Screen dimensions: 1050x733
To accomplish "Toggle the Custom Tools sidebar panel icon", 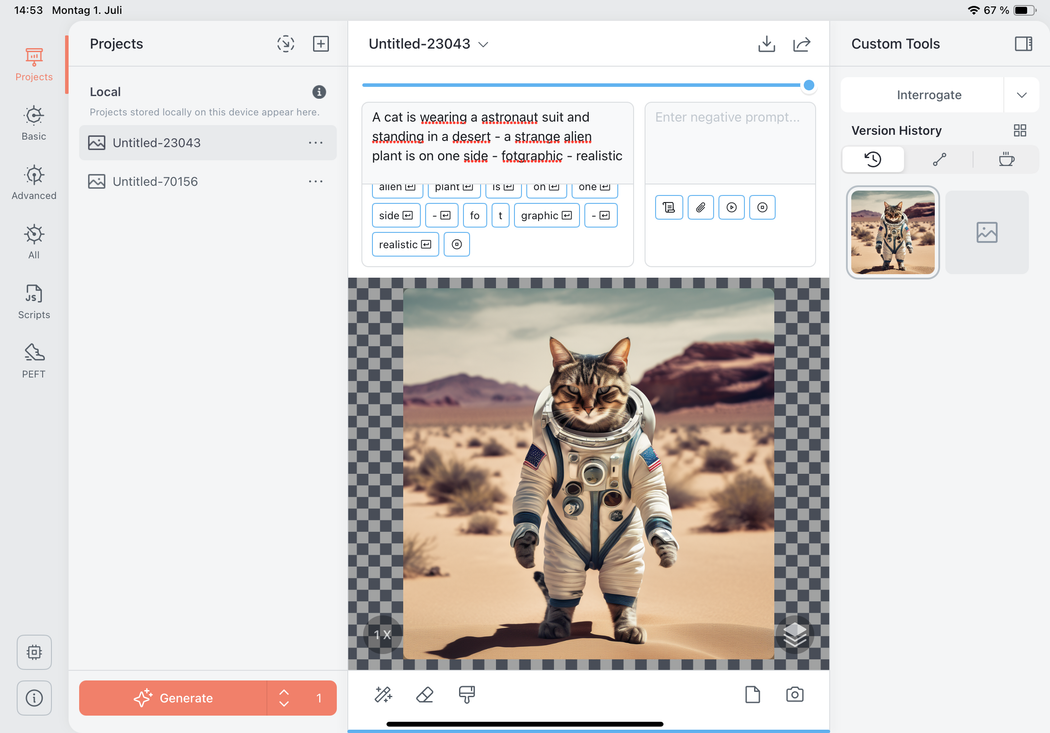I will point(1023,44).
